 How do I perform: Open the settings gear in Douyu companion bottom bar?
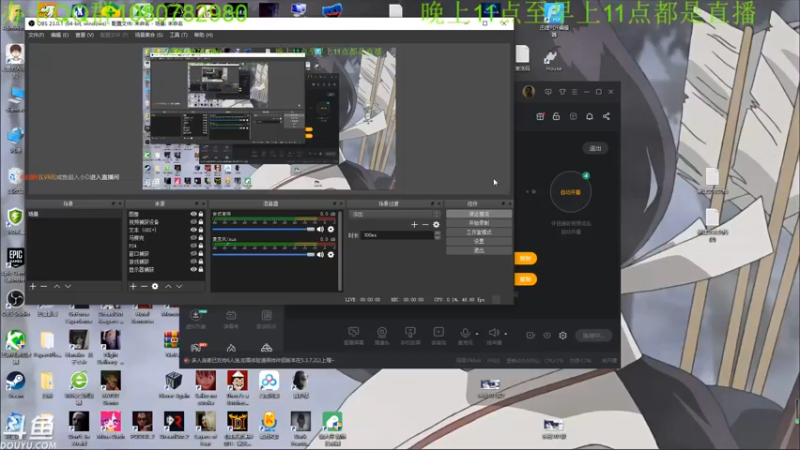563,335
